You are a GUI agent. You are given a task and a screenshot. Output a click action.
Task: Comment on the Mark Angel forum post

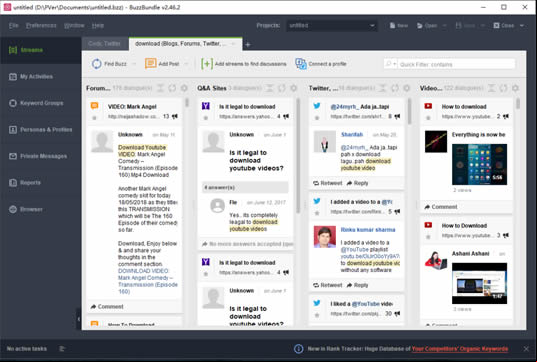click(x=107, y=307)
